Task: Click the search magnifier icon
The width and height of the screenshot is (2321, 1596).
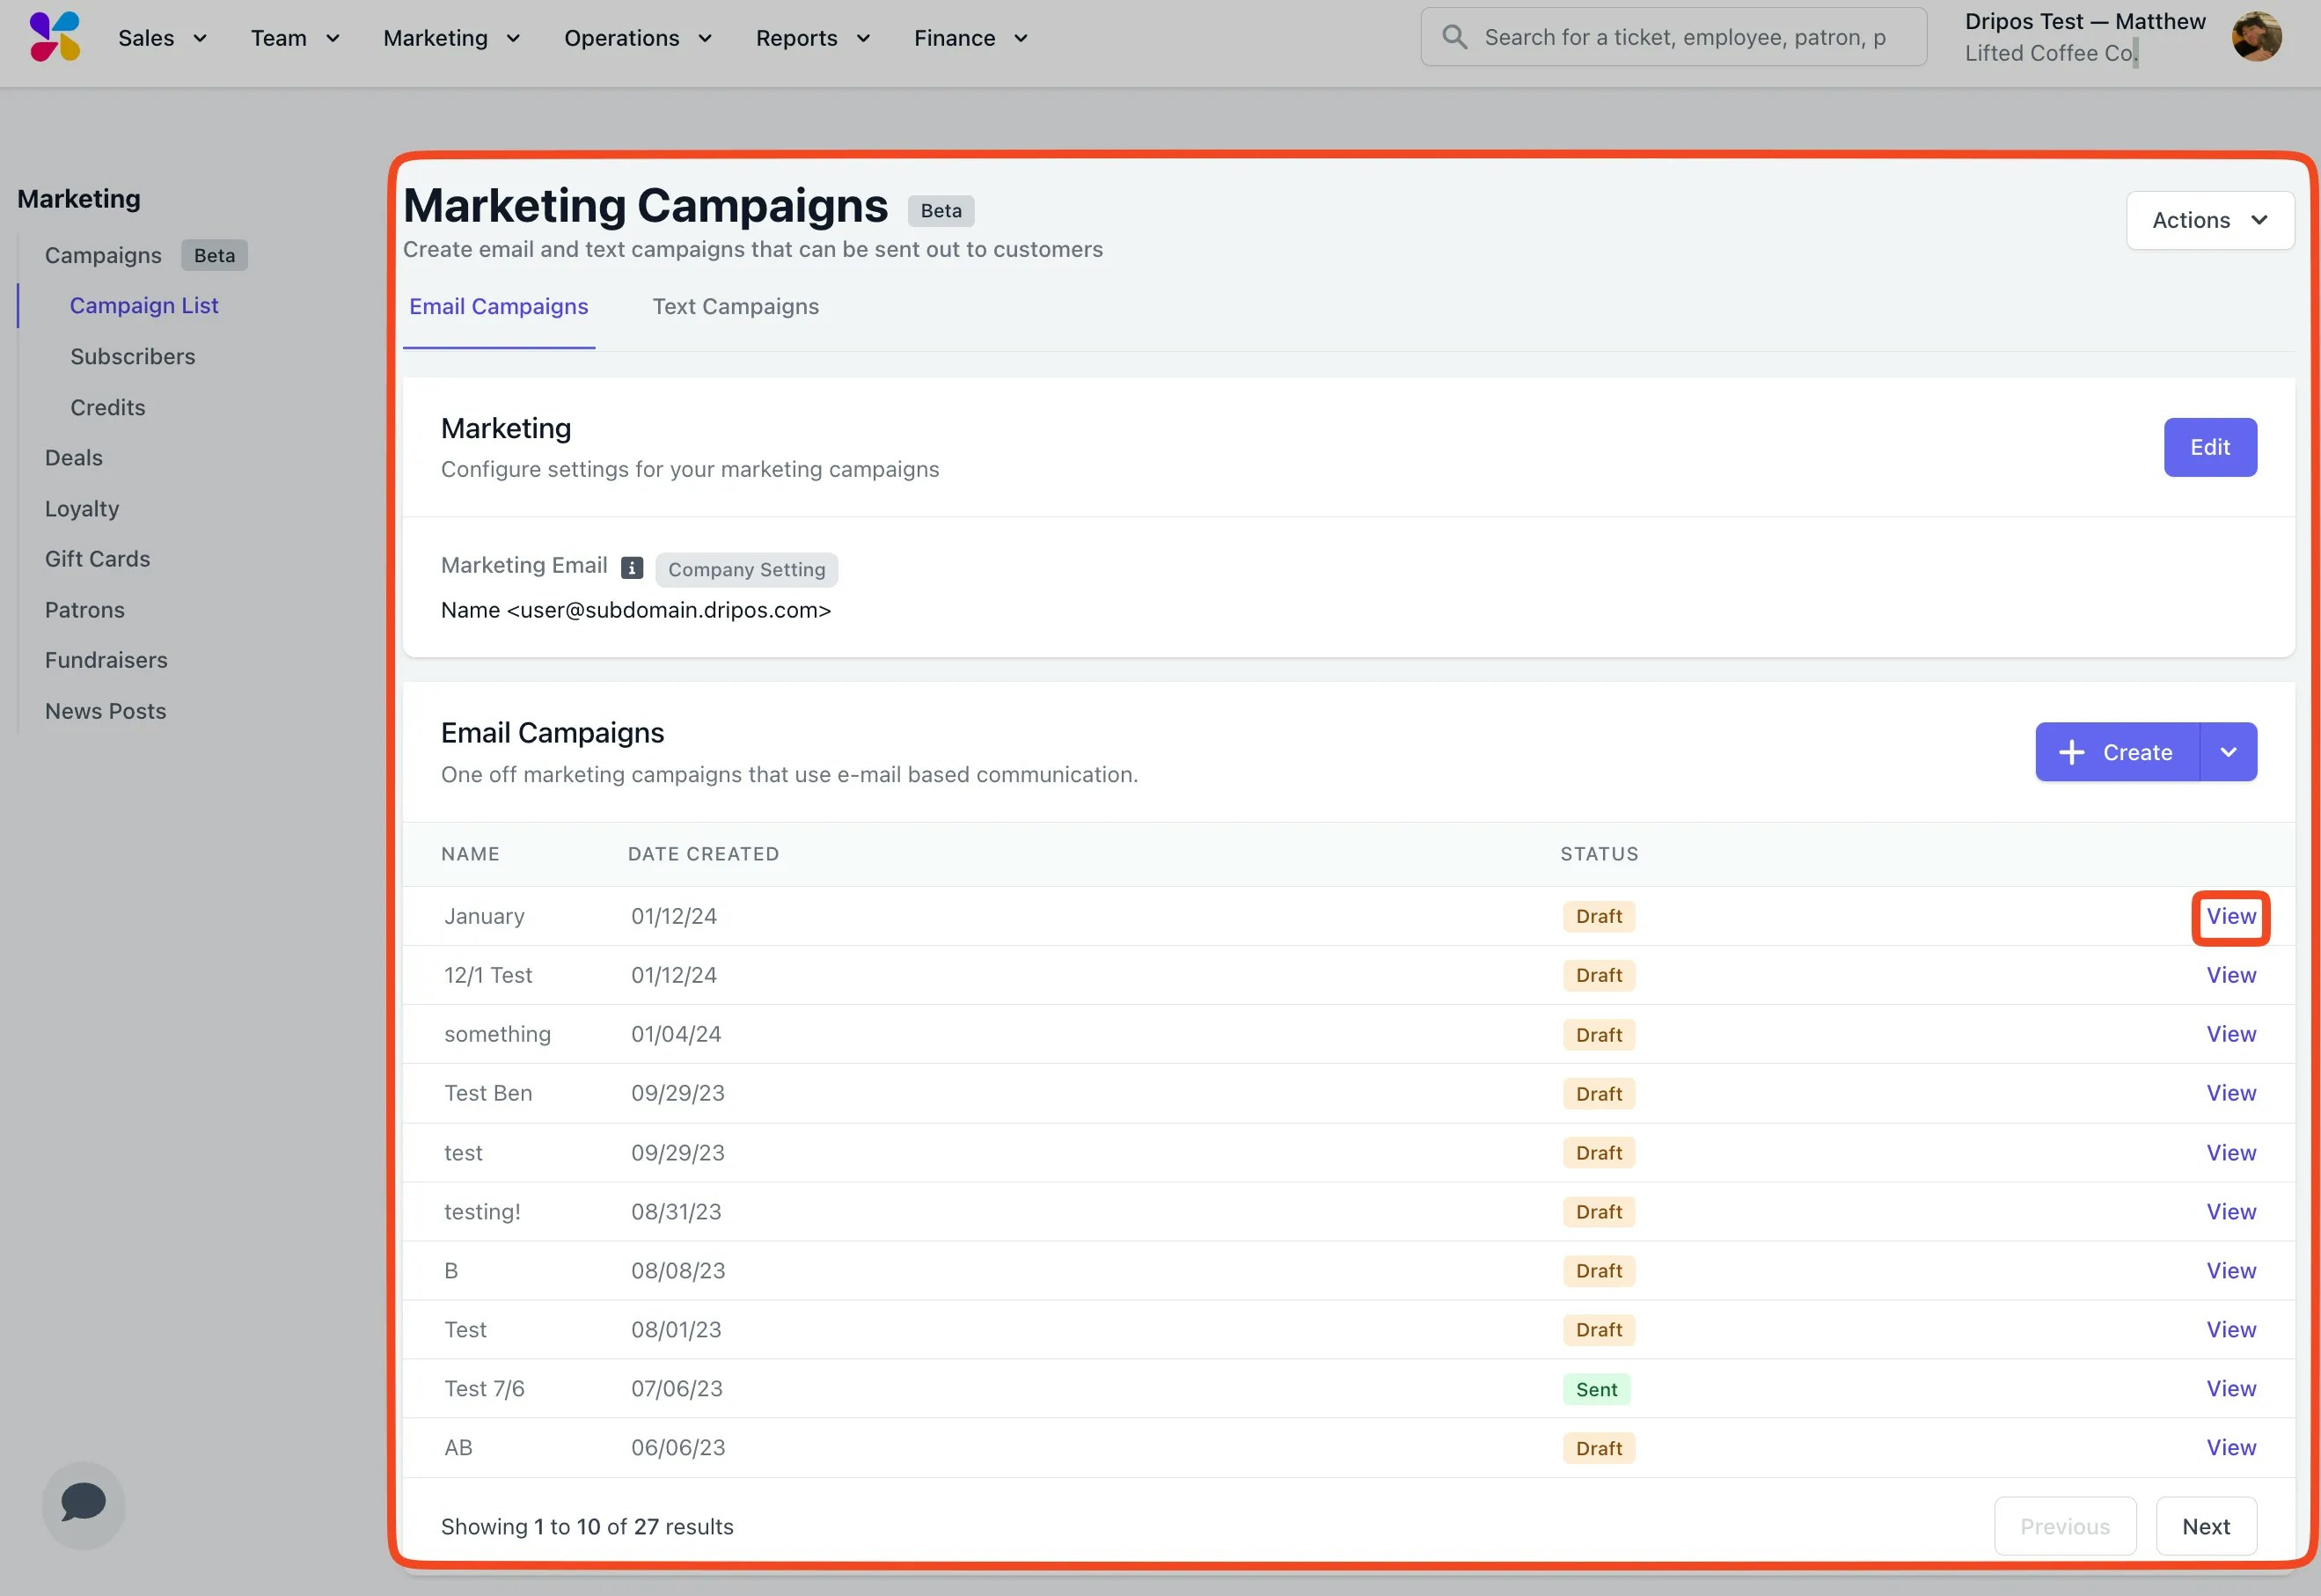Action: pyautogui.click(x=1454, y=37)
